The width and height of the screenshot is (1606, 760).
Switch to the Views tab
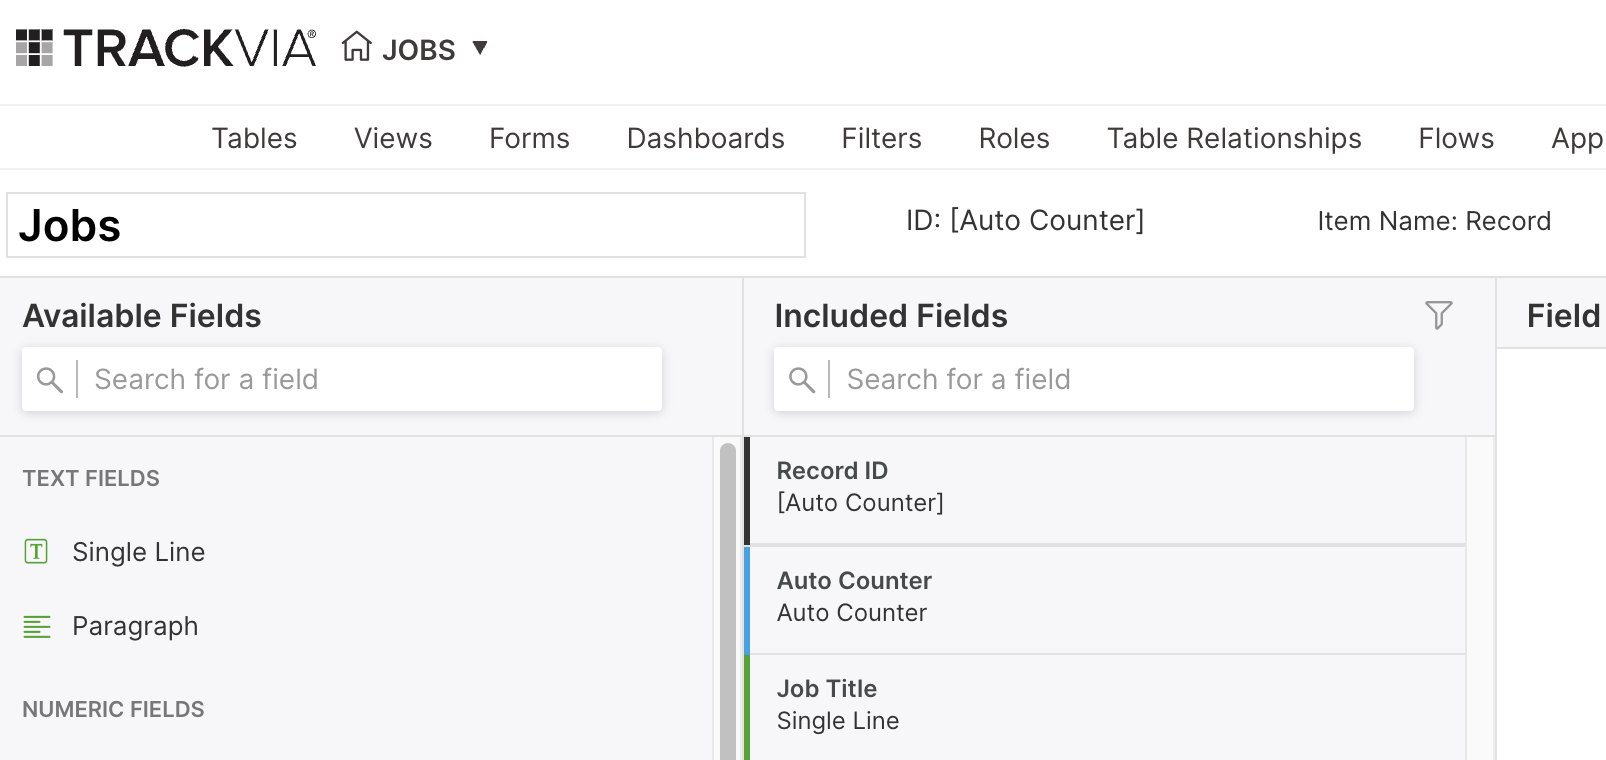point(393,138)
